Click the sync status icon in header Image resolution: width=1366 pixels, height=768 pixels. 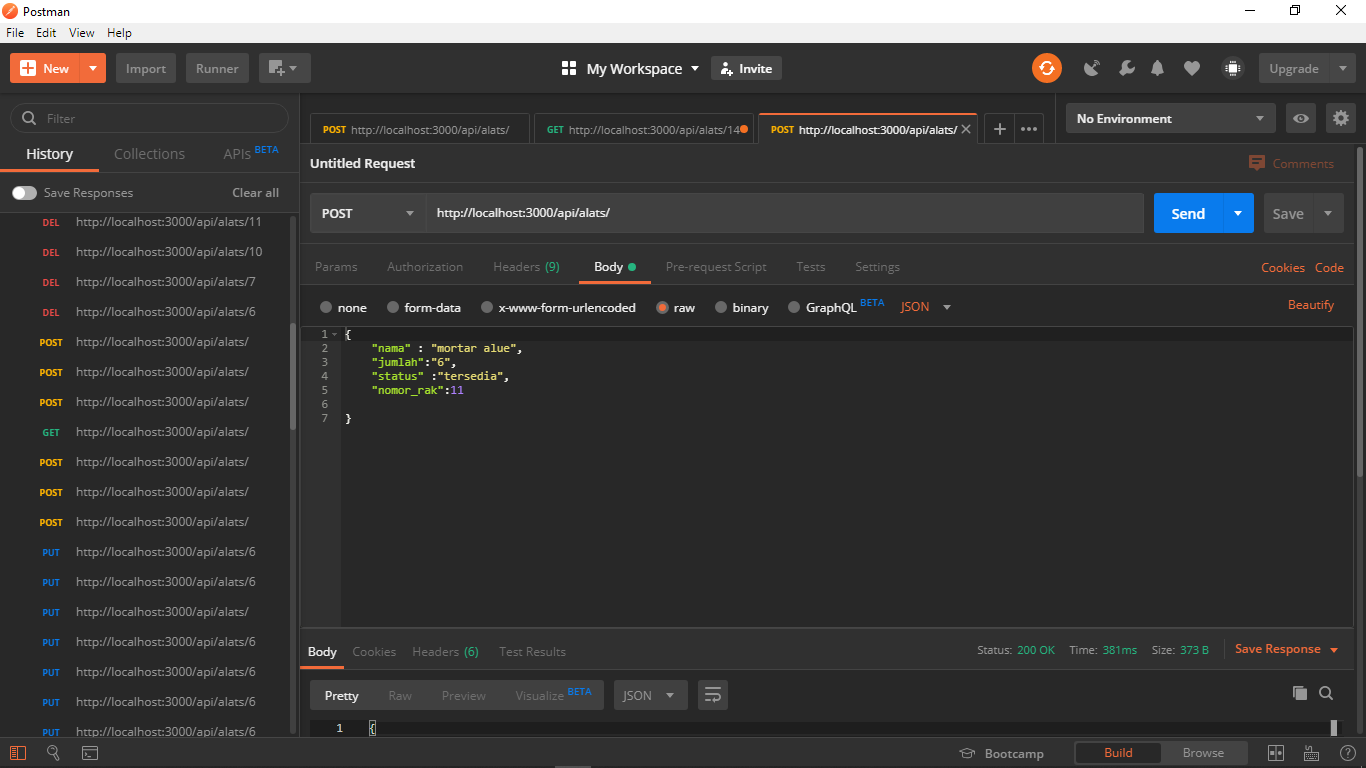tap(1046, 68)
